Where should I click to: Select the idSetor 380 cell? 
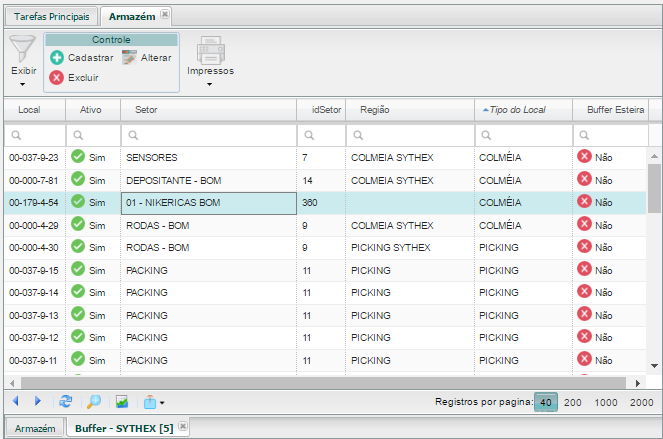tap(321, 203)
